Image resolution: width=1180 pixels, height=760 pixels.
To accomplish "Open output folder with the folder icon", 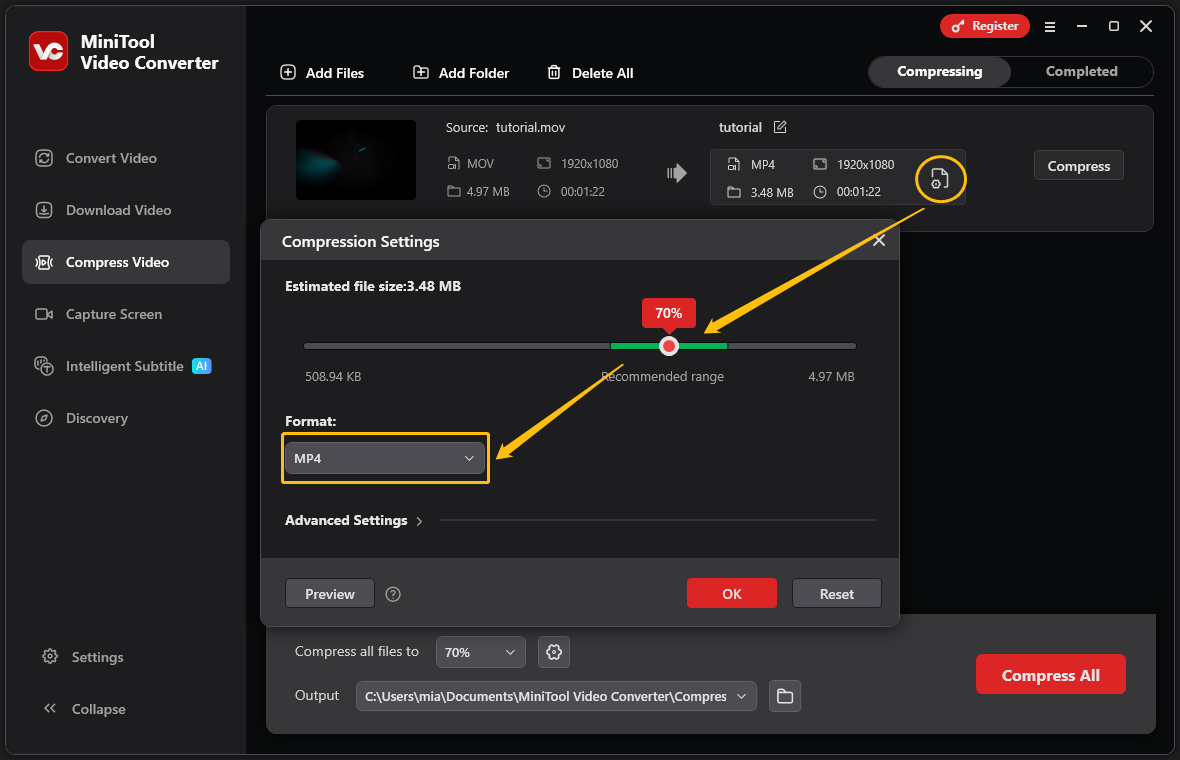I will [x=785, y=696].
